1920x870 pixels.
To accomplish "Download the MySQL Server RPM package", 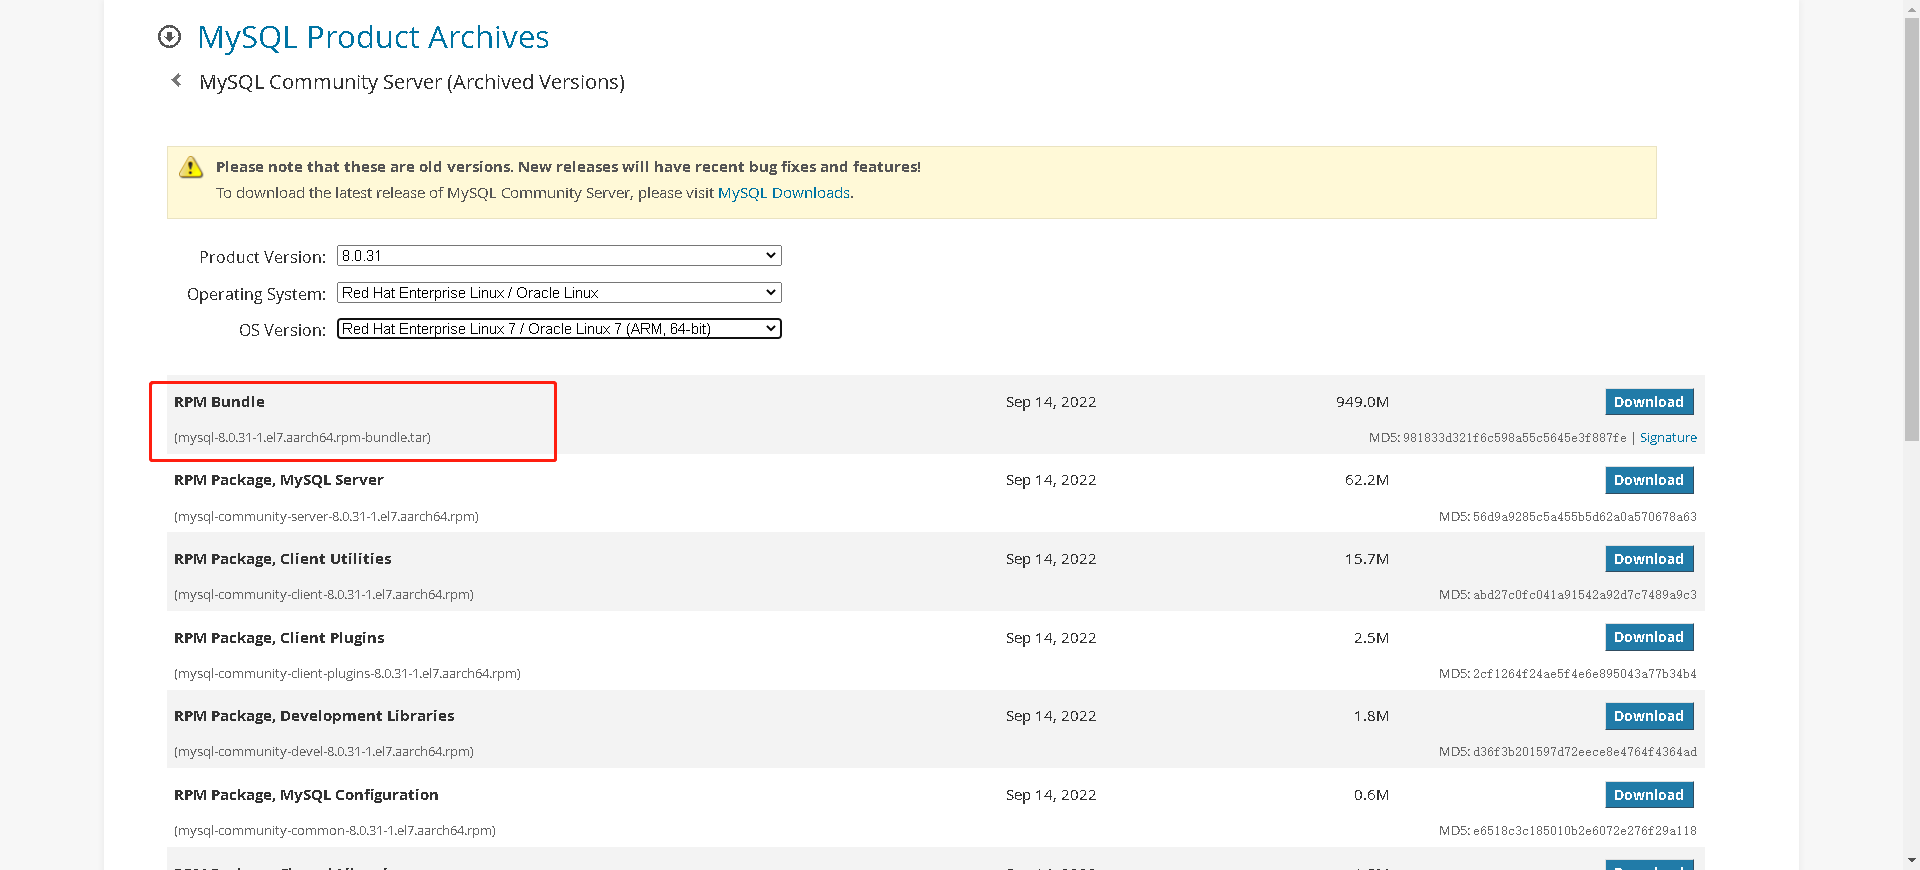I will tap(1649, 480).
